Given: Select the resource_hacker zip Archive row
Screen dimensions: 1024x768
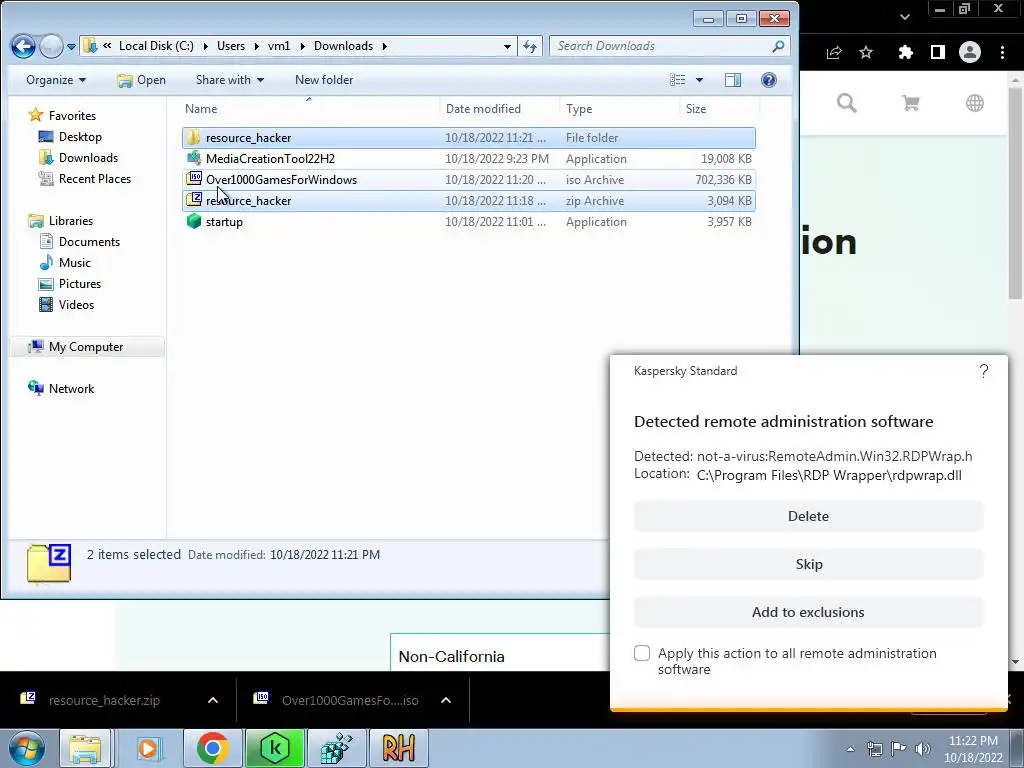Looking at the screenshot, I should click(x=468, y=200).
